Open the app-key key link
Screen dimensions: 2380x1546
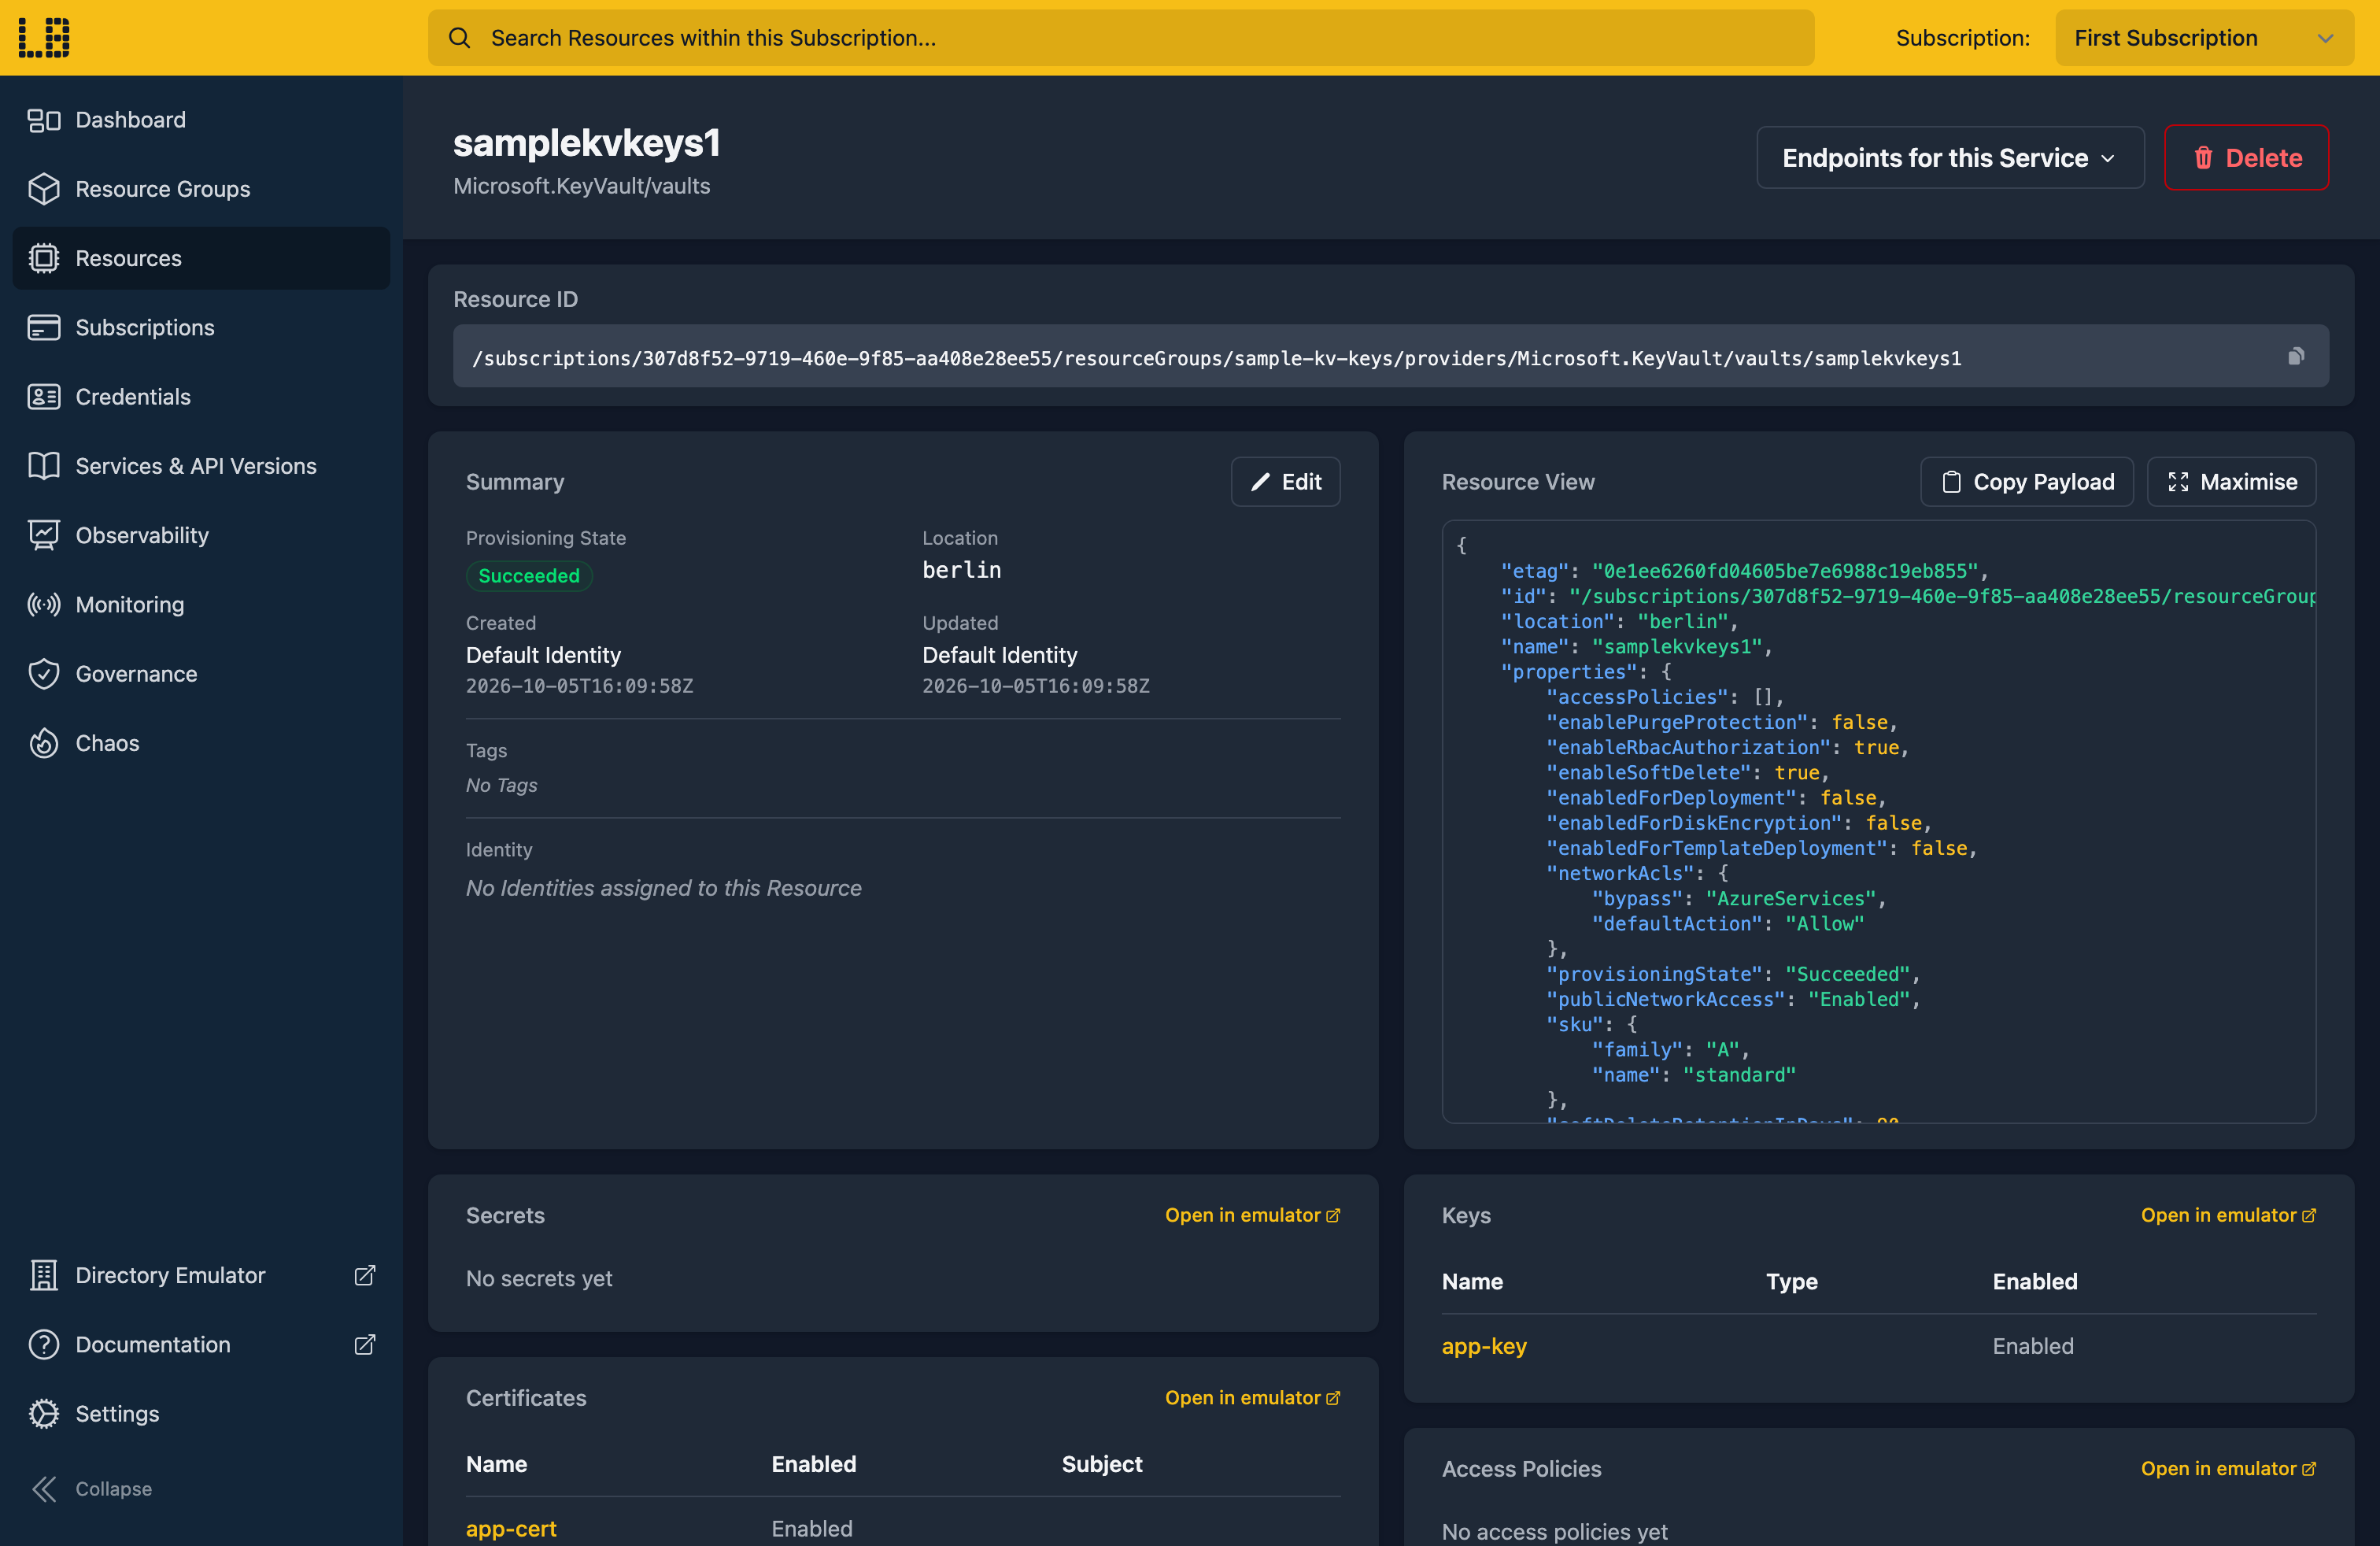[1484, 1346]
